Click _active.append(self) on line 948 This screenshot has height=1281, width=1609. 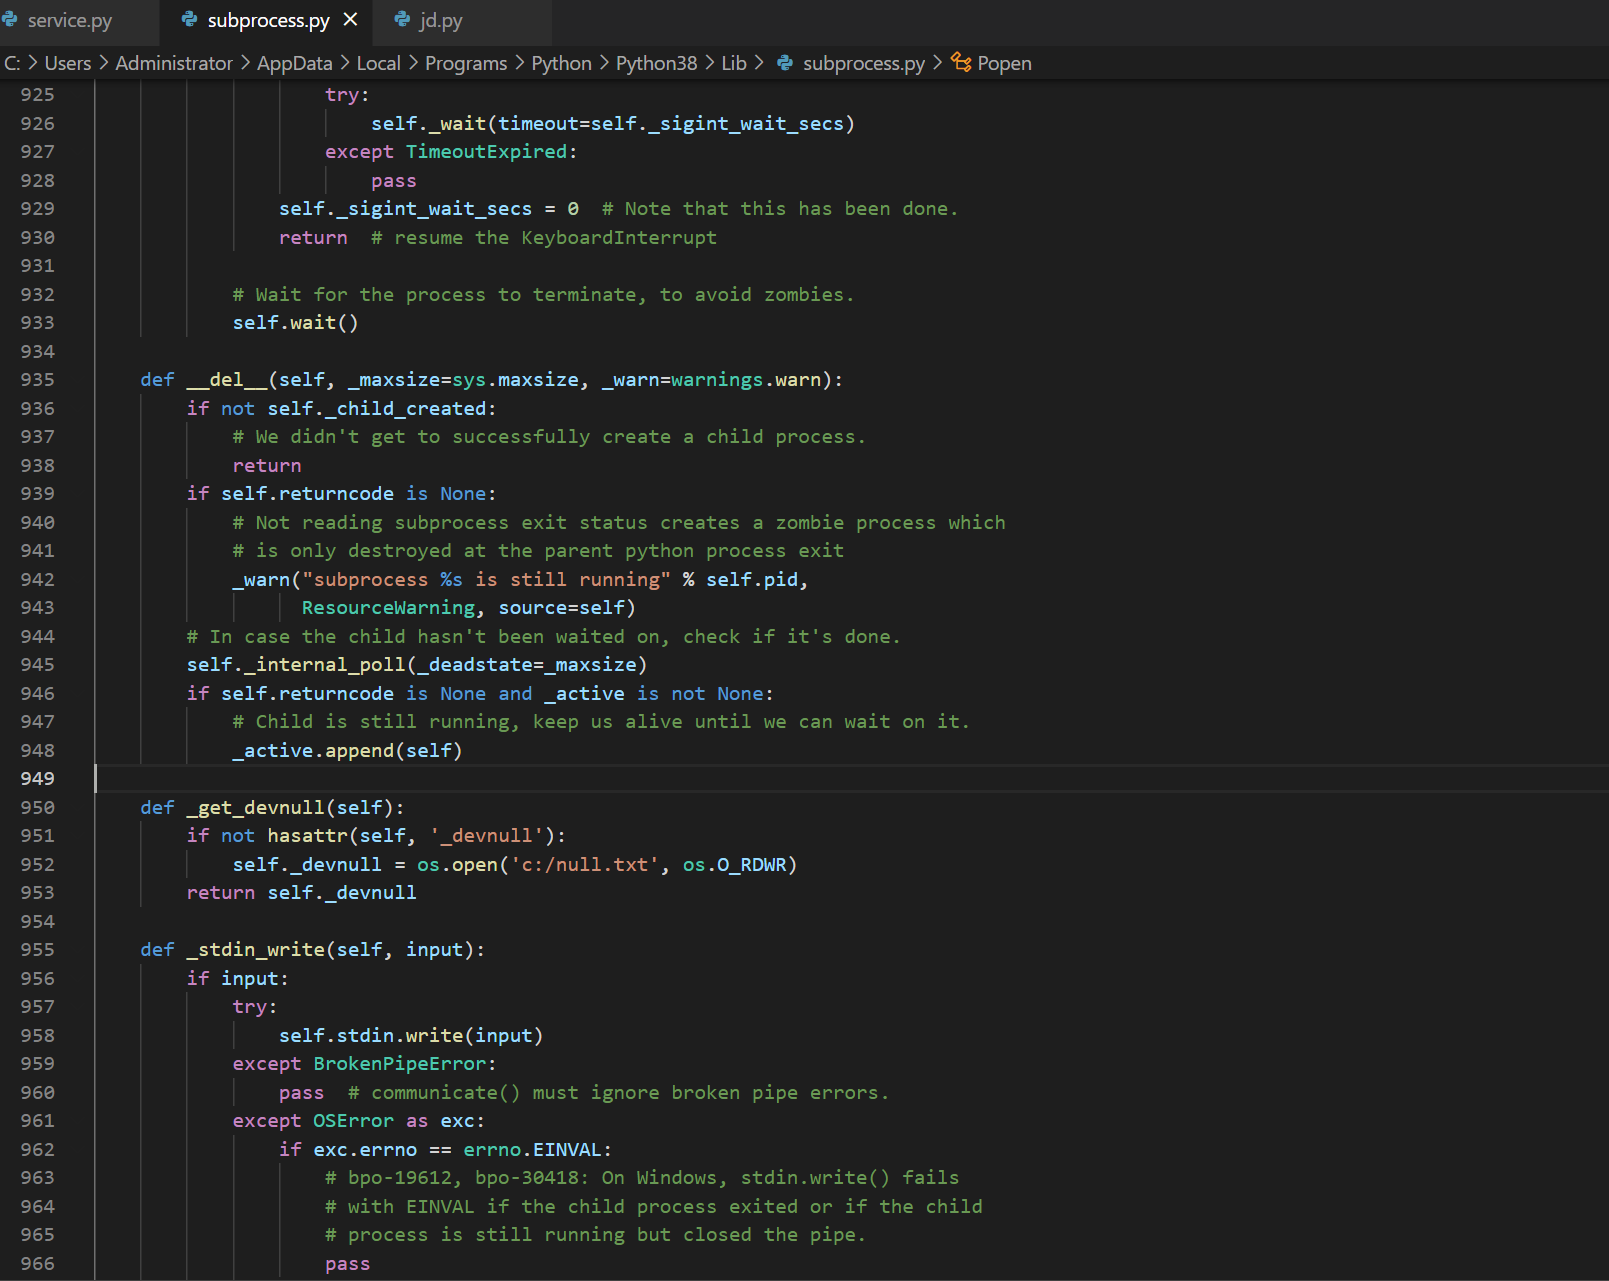click(347, 750)
